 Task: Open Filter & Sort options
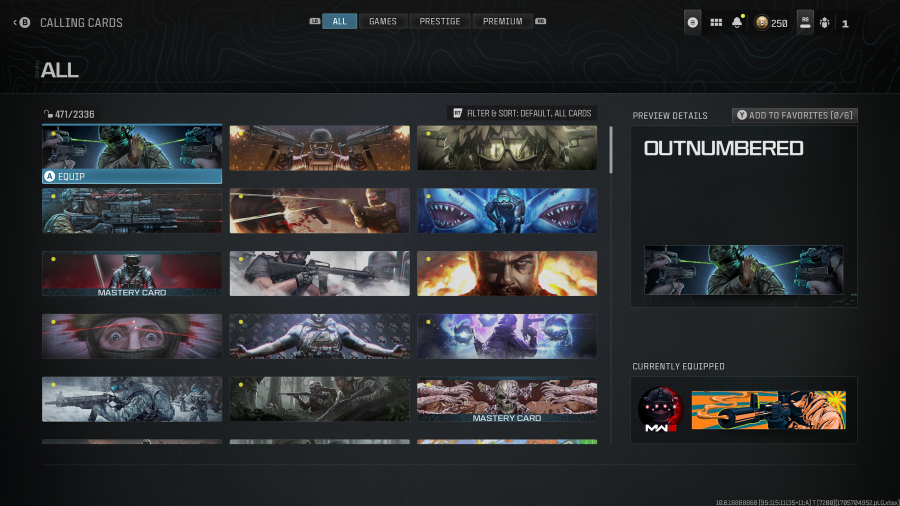[x=522, y=113]
